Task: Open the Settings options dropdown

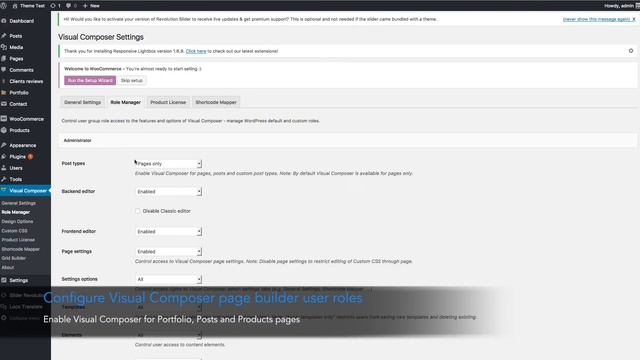Action: click(x=168, y=279)
